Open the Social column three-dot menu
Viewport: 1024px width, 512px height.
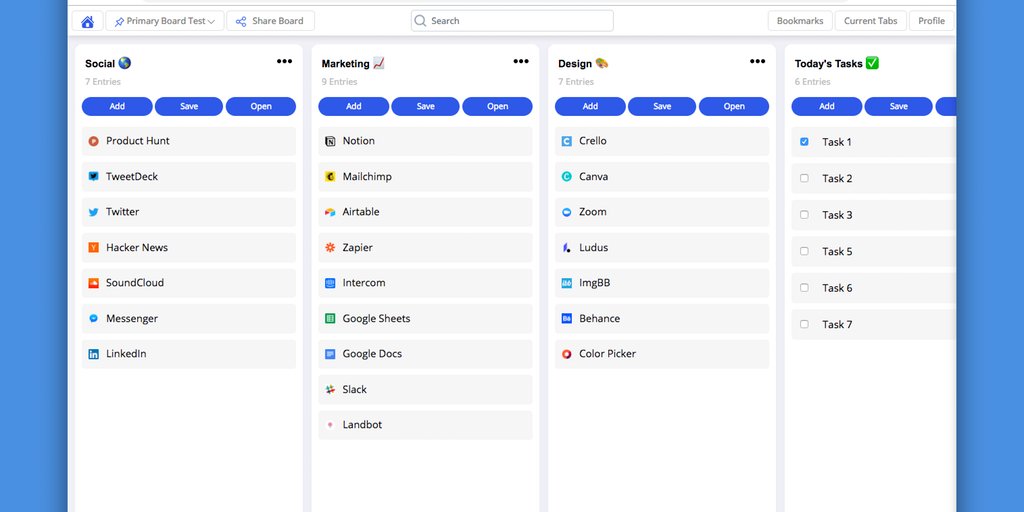[x=284, y=61]
